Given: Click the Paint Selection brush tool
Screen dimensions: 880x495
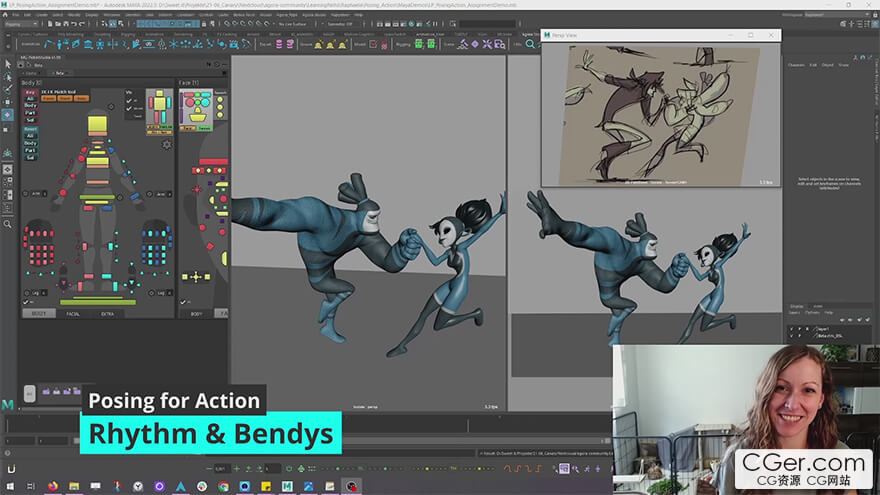Looking at the screenshot, I should pyautogui.click(x=7, y=89).
